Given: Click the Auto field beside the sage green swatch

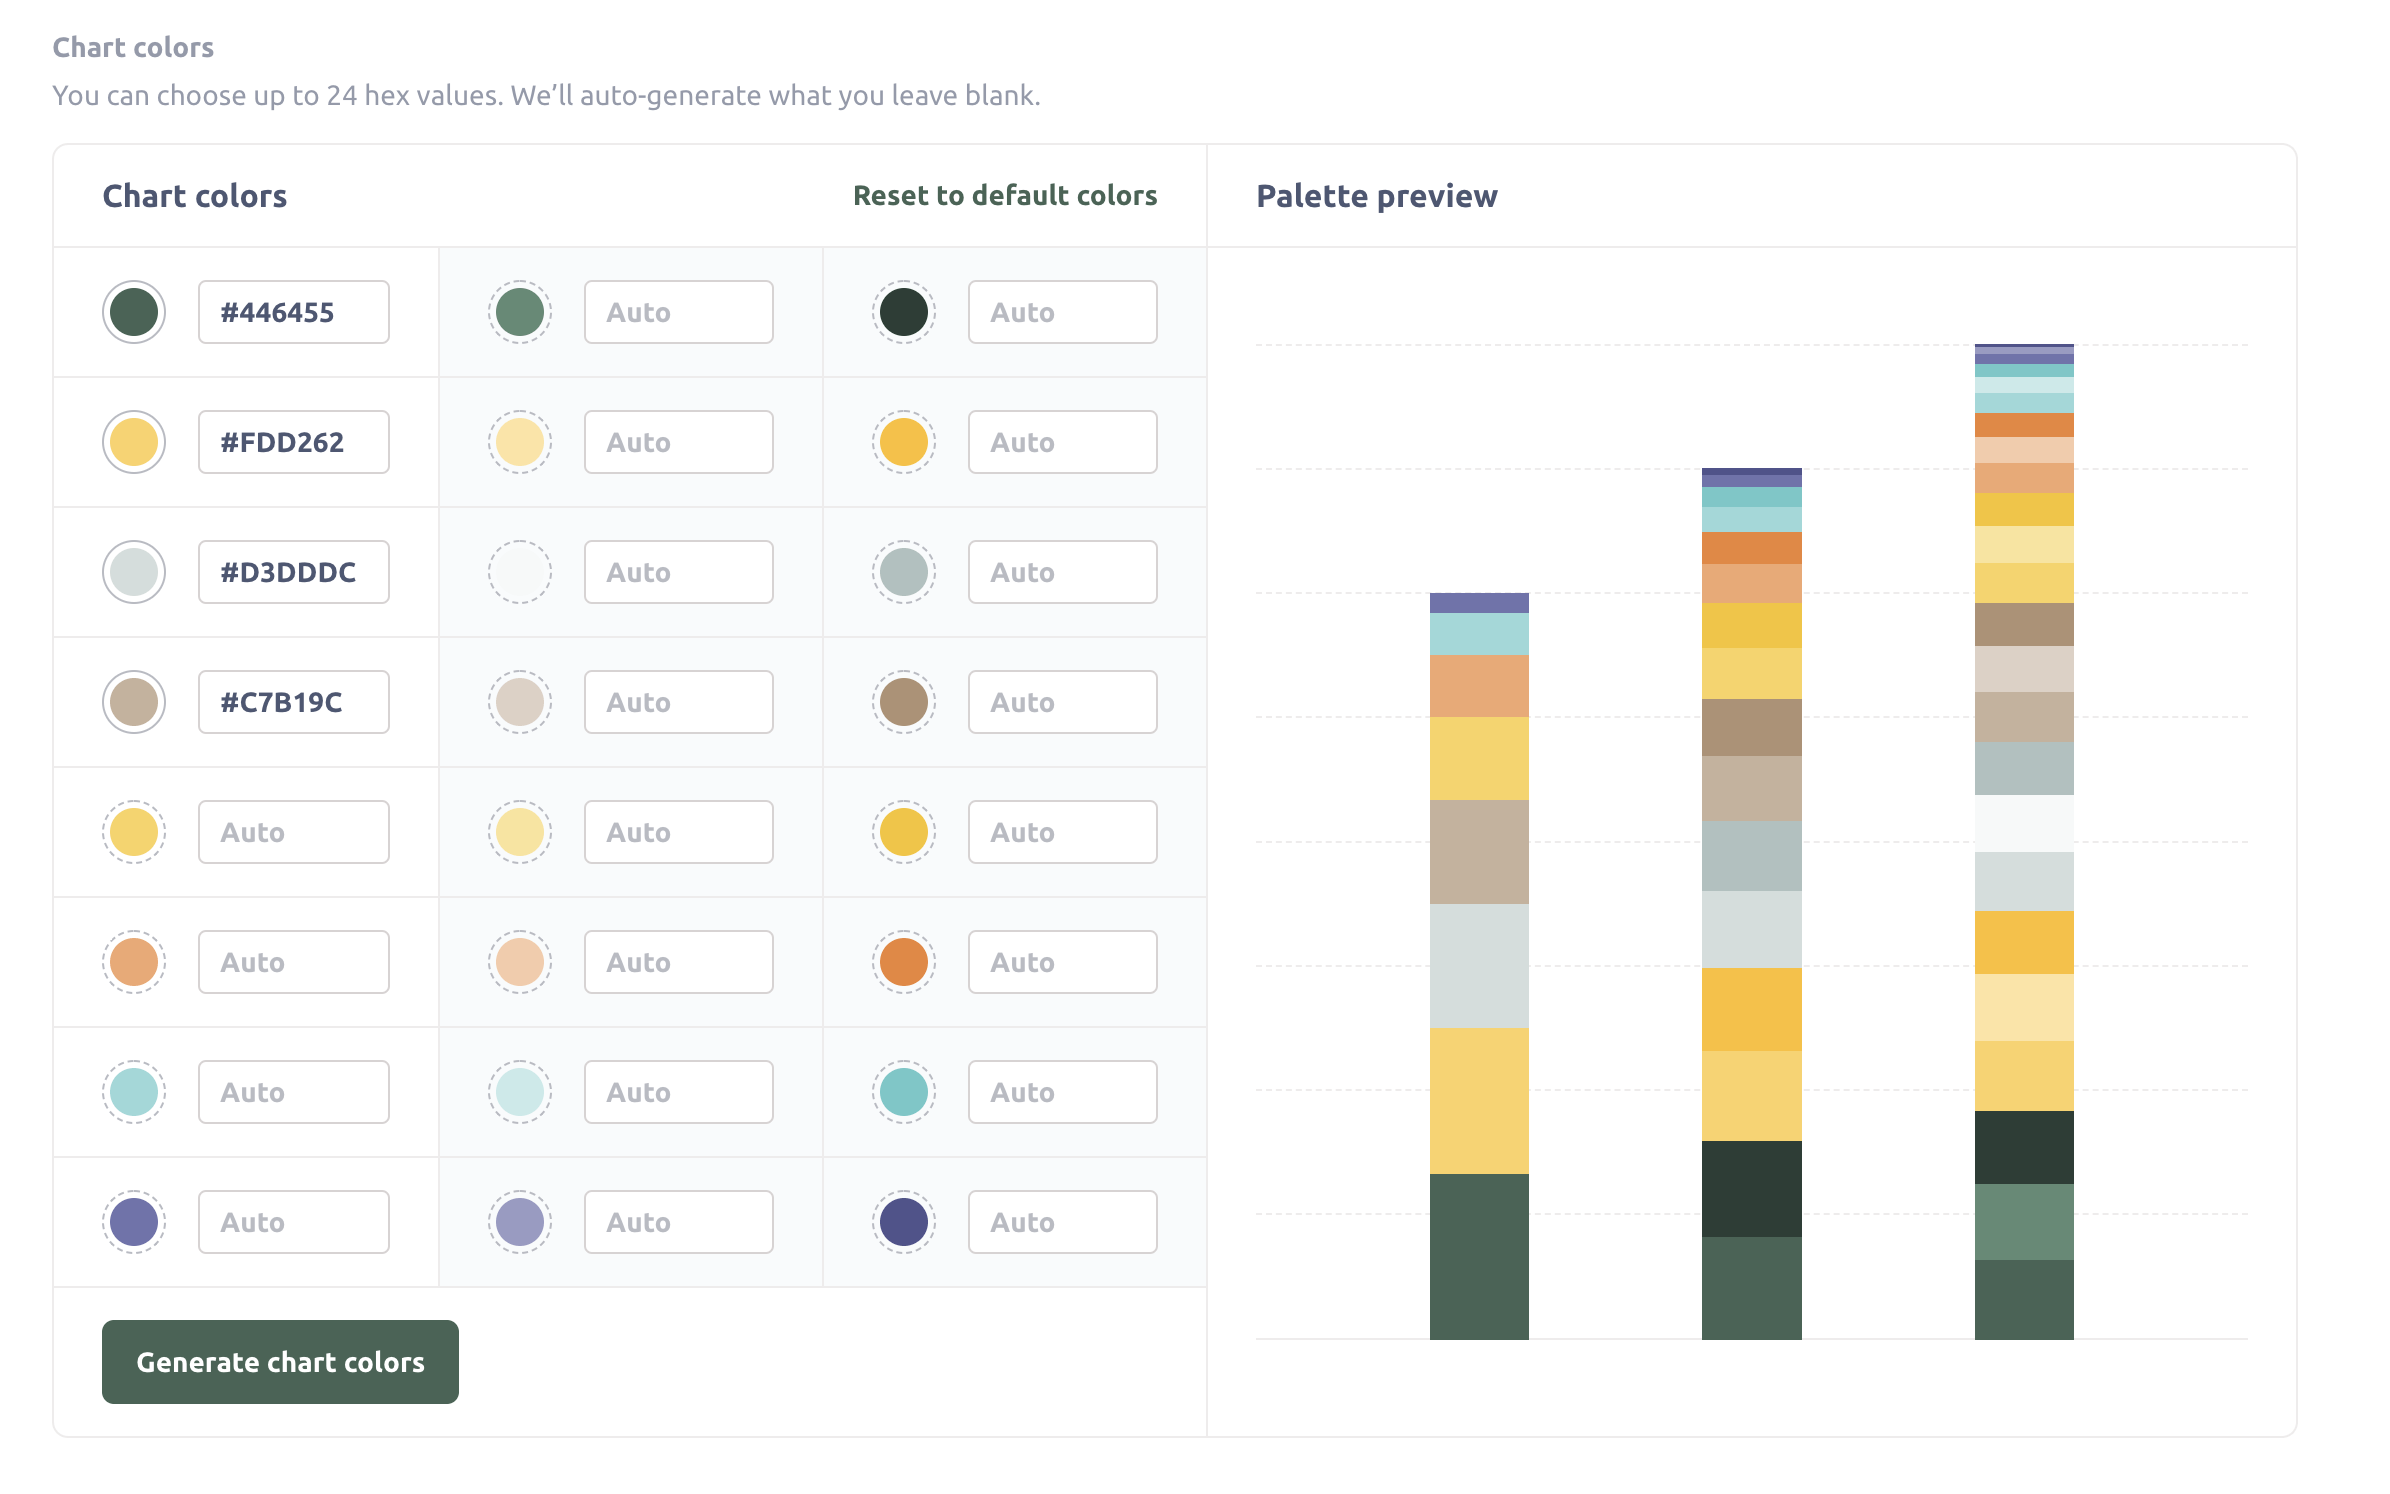Looking at the screenshot, I should click(x=678, y=311).
